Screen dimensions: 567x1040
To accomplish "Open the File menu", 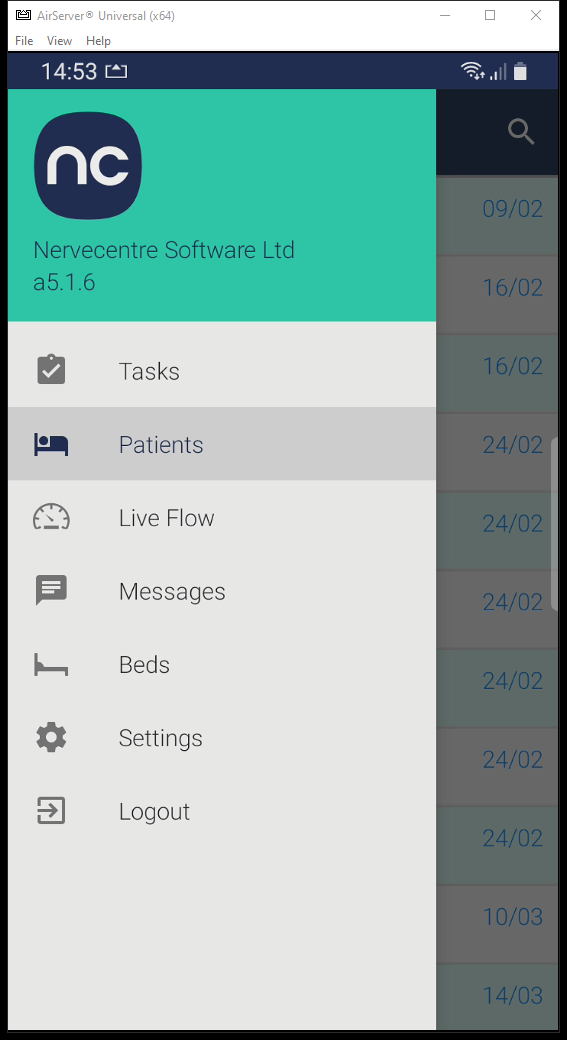I will 24,40.
